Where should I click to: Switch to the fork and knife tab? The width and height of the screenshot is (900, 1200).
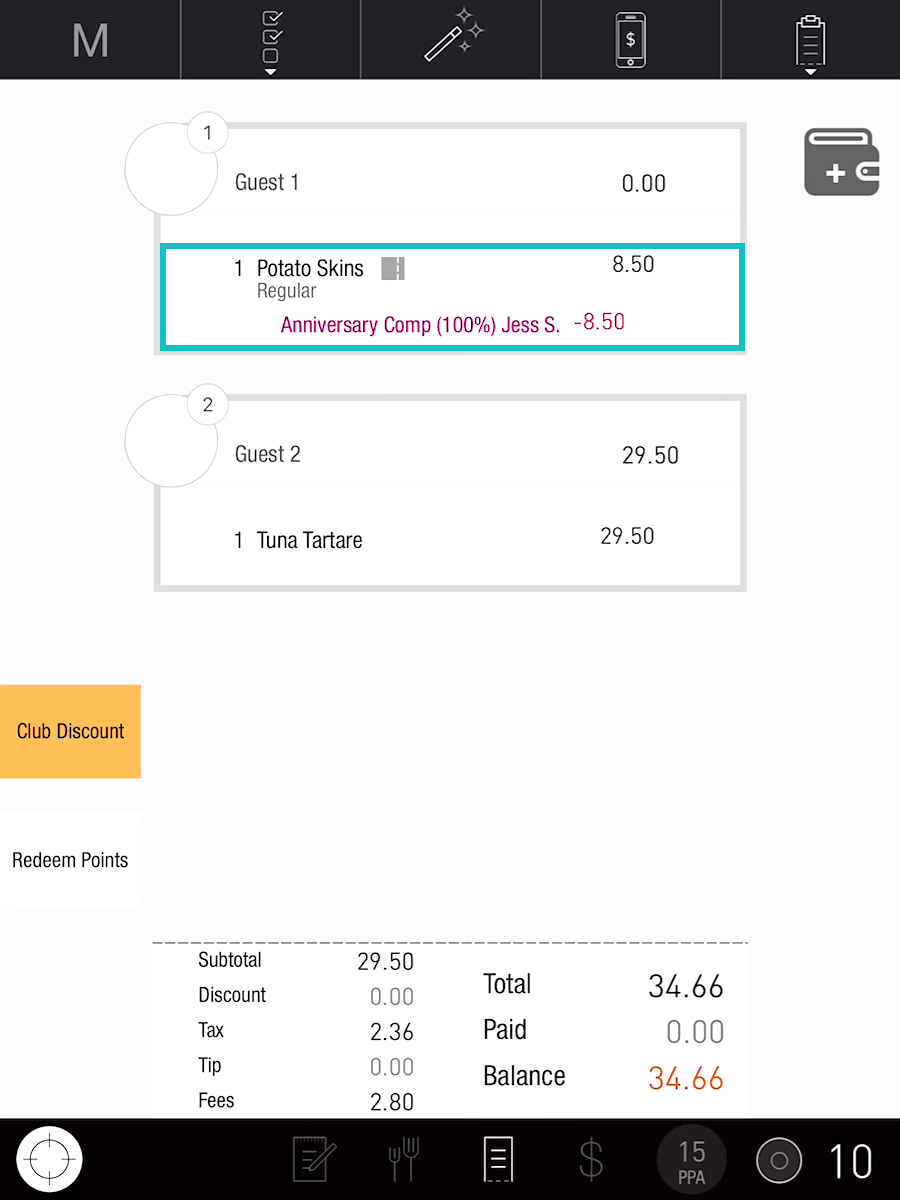[403, 1160]
